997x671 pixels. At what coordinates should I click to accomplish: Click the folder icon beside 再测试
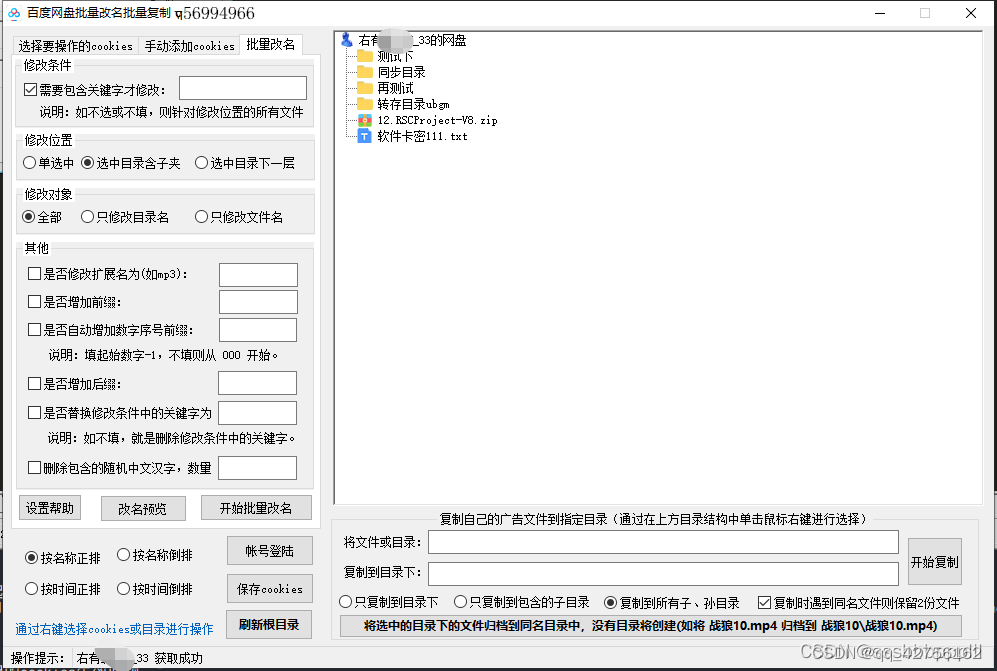point(365,88)
